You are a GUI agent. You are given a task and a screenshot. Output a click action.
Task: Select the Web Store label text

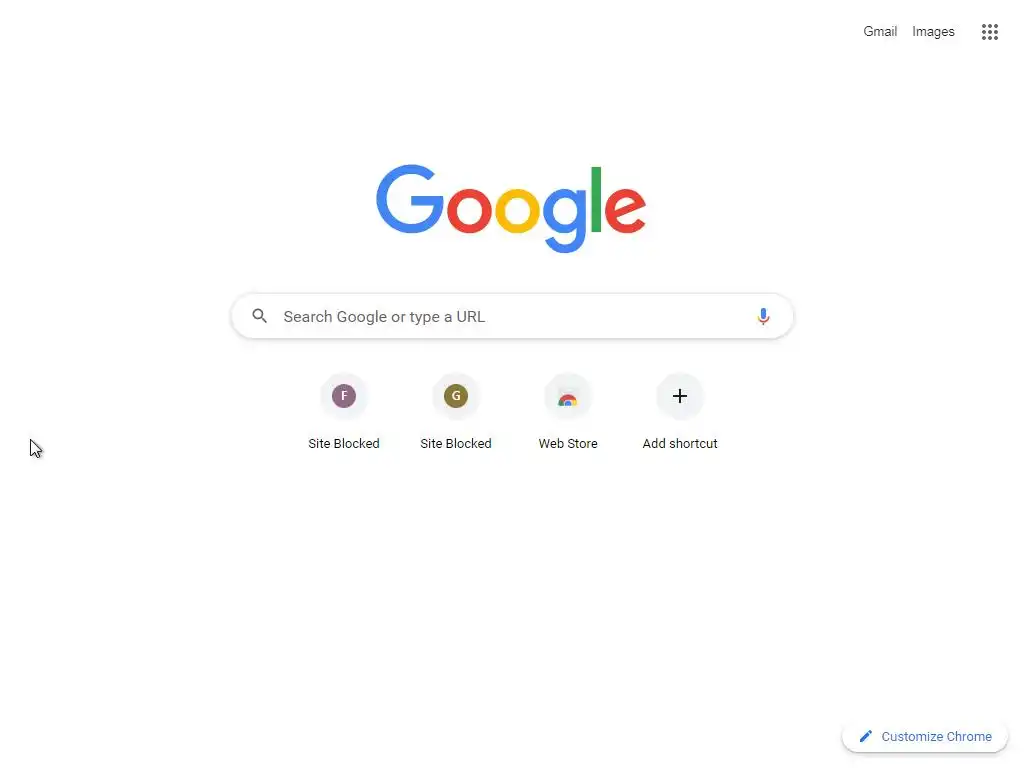point(568,443)
